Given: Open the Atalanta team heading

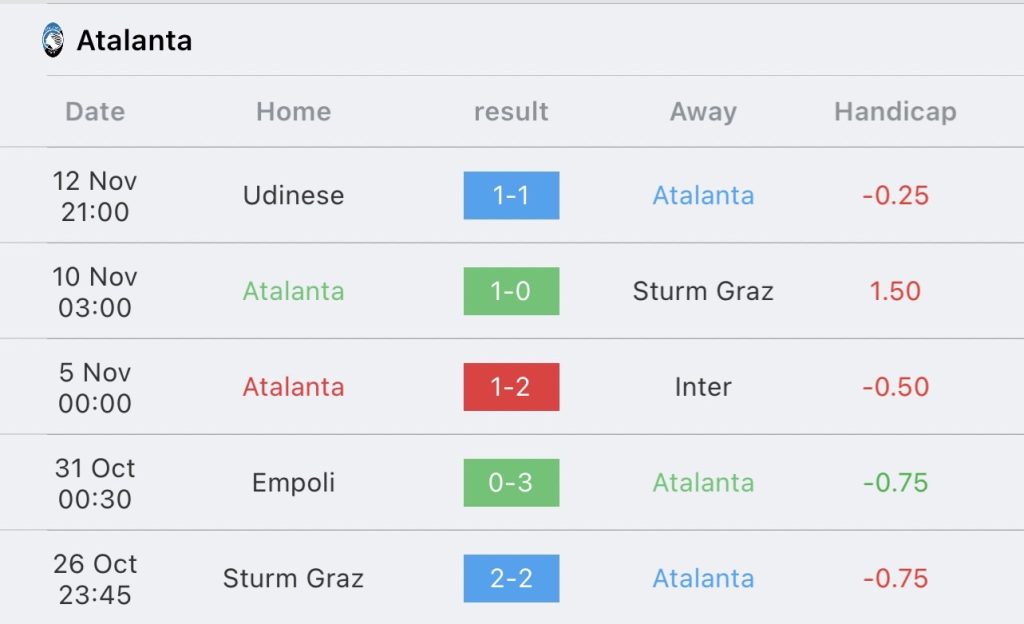Looking at the screenshot, I should (x=135, y=40).
